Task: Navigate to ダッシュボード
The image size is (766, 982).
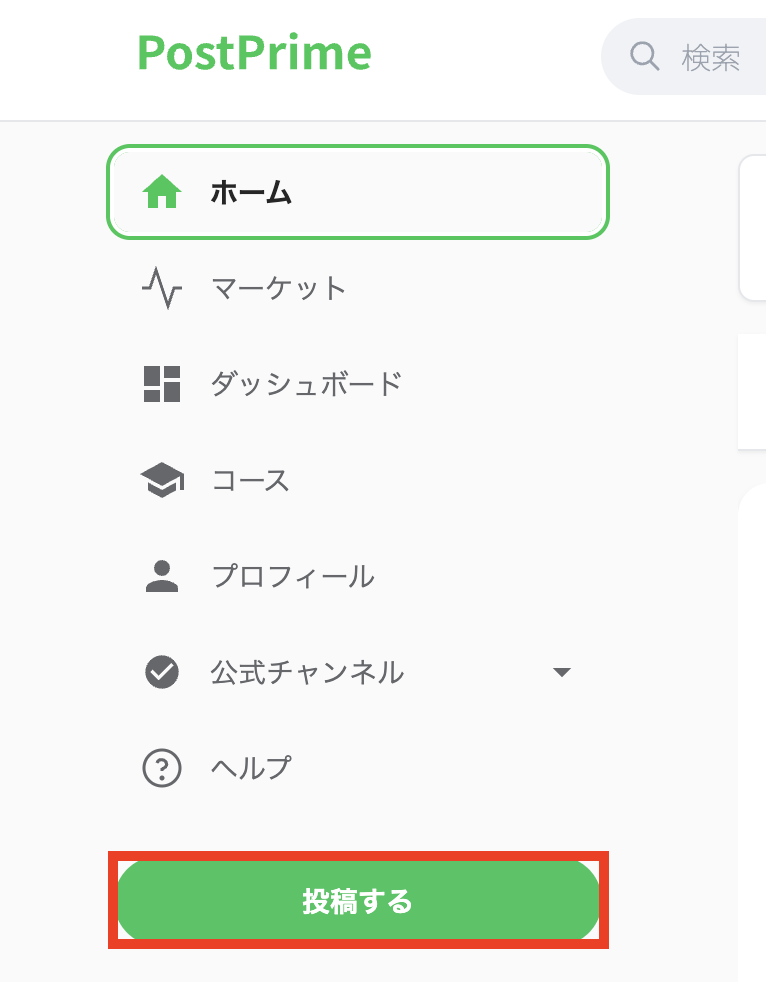Action: (x=300, y=383)
